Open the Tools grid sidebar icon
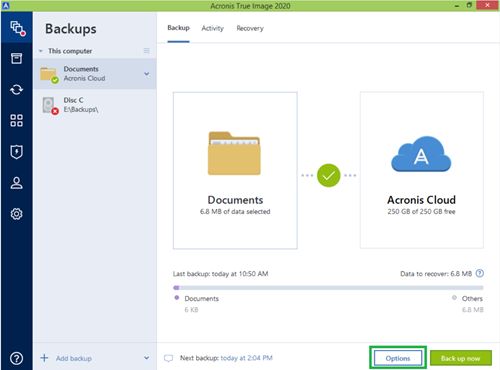500x370 pixels. click(x=16, y=120)
